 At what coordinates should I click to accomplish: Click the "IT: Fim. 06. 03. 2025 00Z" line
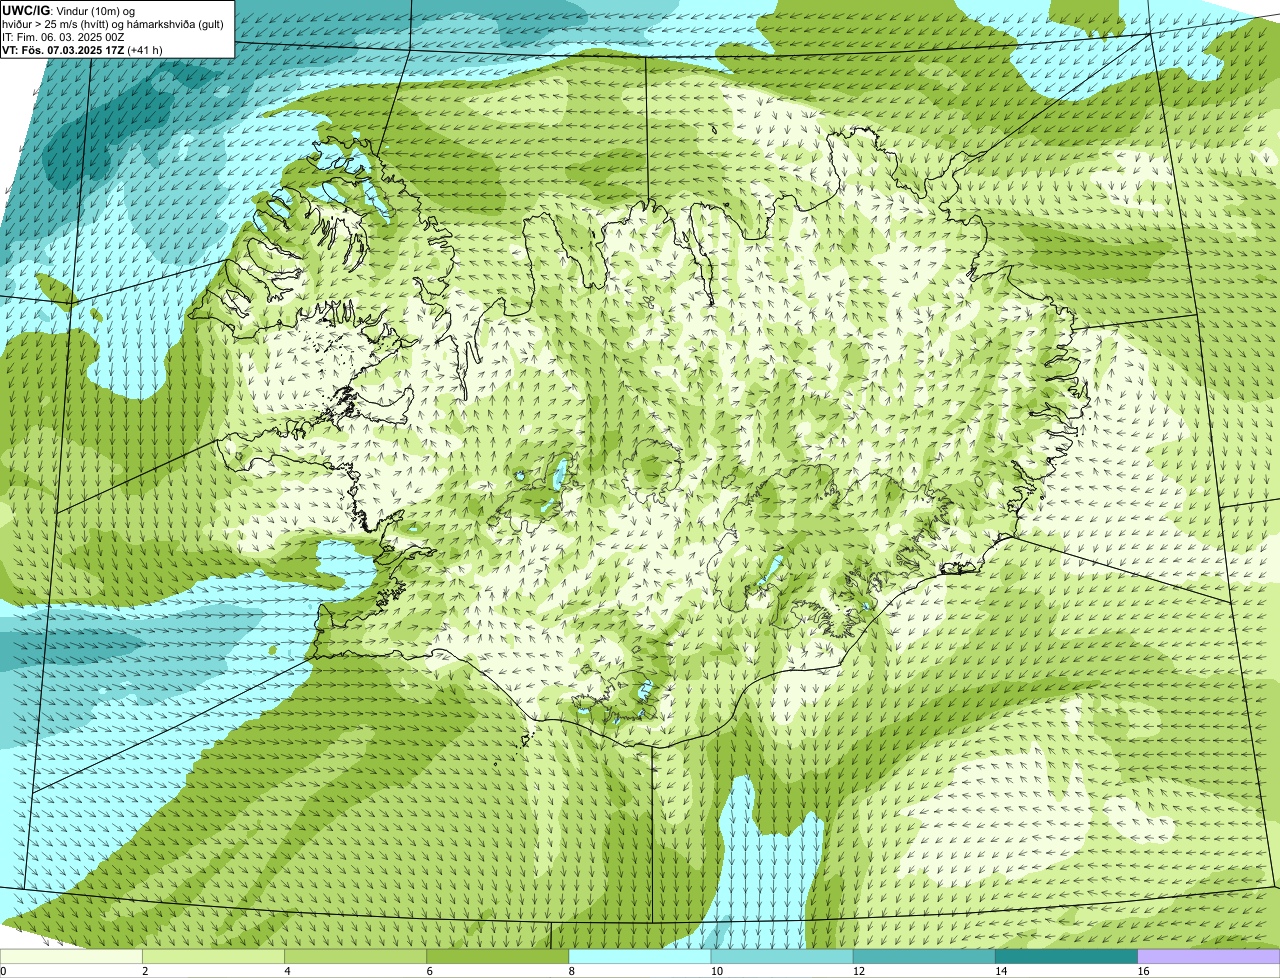pos(64,37)
